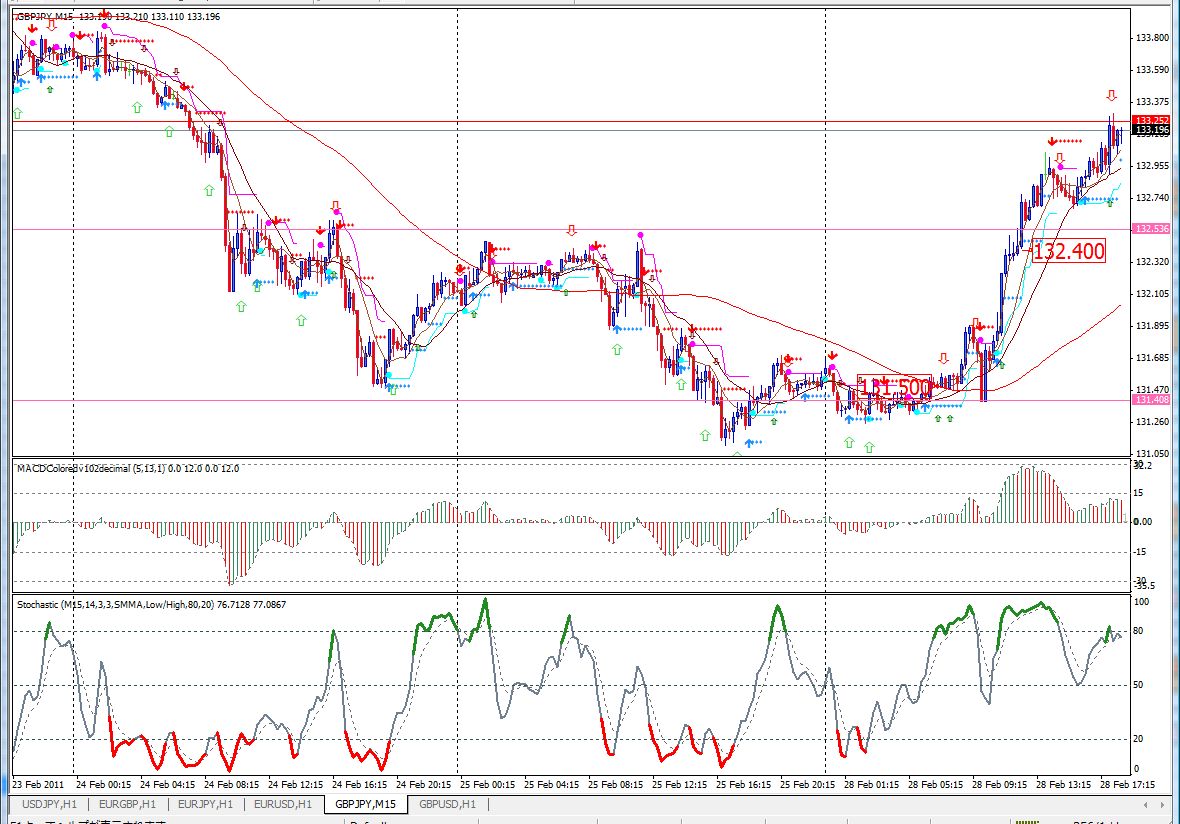The width and height of the screenshot is (1180, 824).
Task: Click the 28 Feb 01:15 time label
Action: (x=871, y=784)
